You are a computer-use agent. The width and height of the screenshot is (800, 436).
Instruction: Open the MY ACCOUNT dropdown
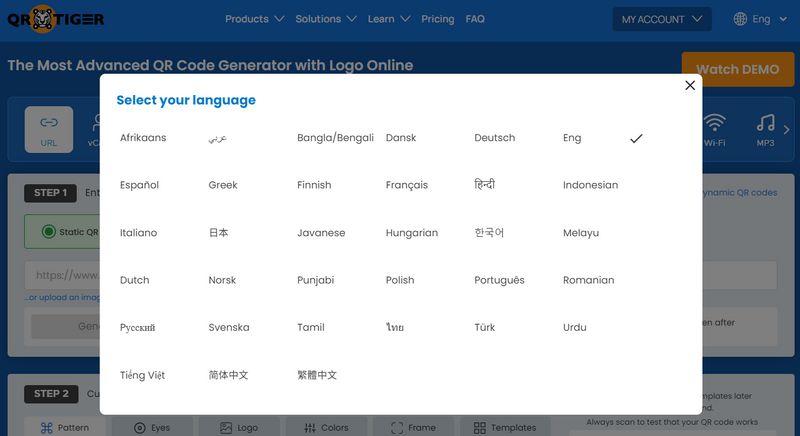point(662,19)
